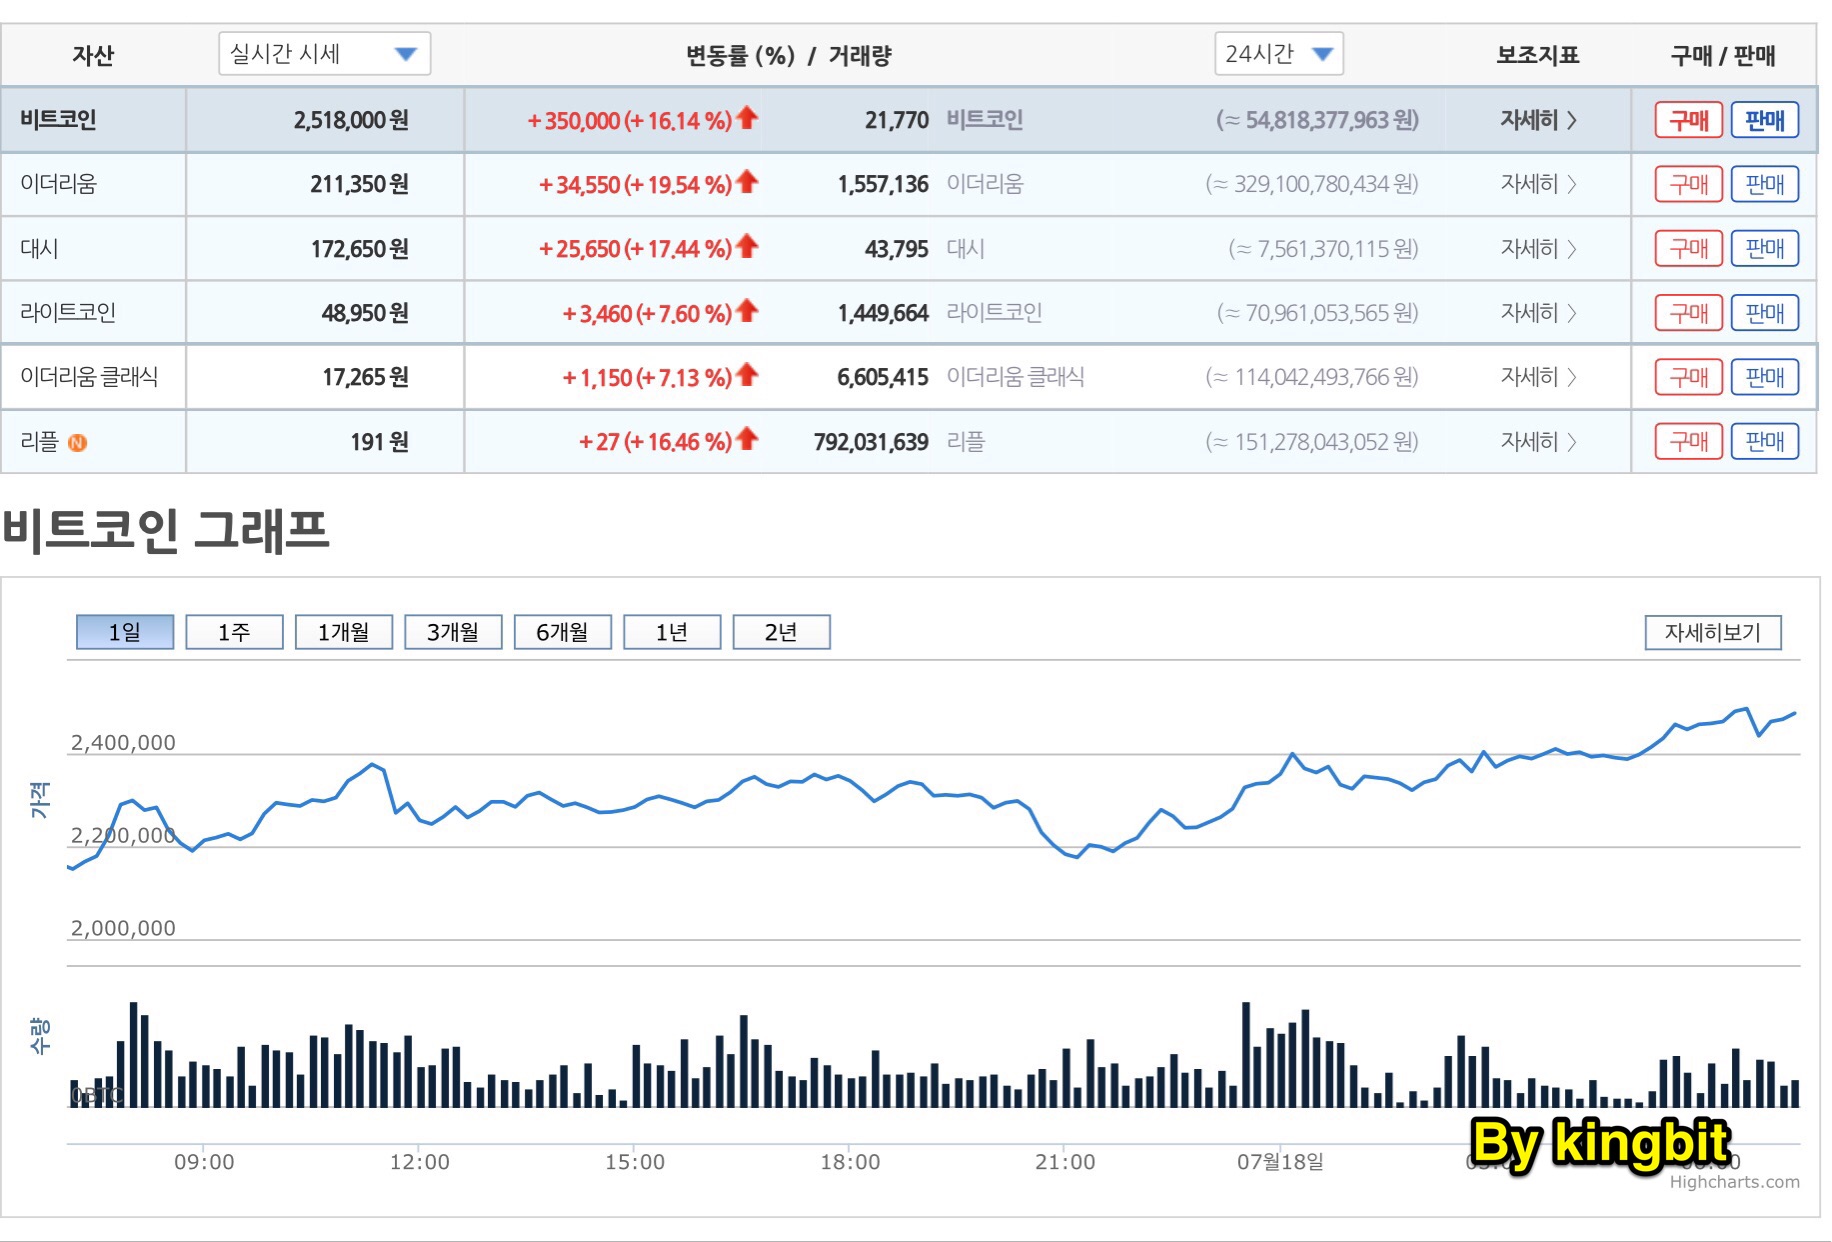Image resolution: width=1832 pixels, height=1242 pixels.
Task: Click 구매 button for 이더리움 row
Action: (x=1689, y=184)
